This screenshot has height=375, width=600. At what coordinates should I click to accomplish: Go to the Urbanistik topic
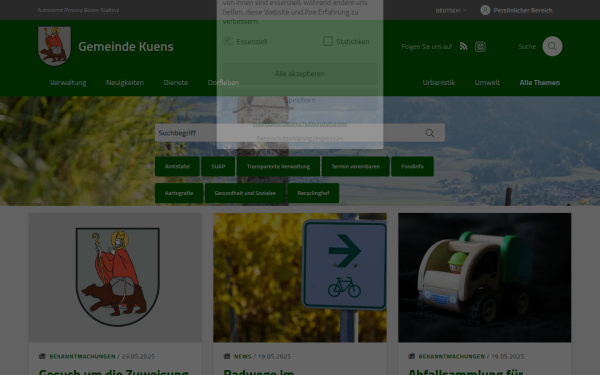click(x=439, y=83)
